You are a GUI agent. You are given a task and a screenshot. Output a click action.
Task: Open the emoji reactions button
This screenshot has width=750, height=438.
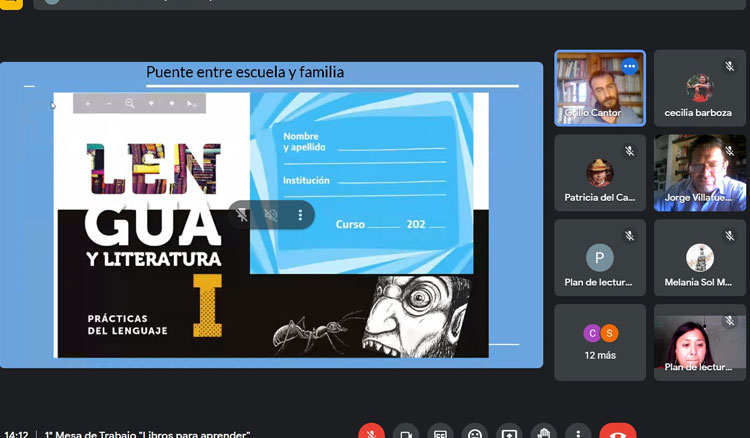474,432
